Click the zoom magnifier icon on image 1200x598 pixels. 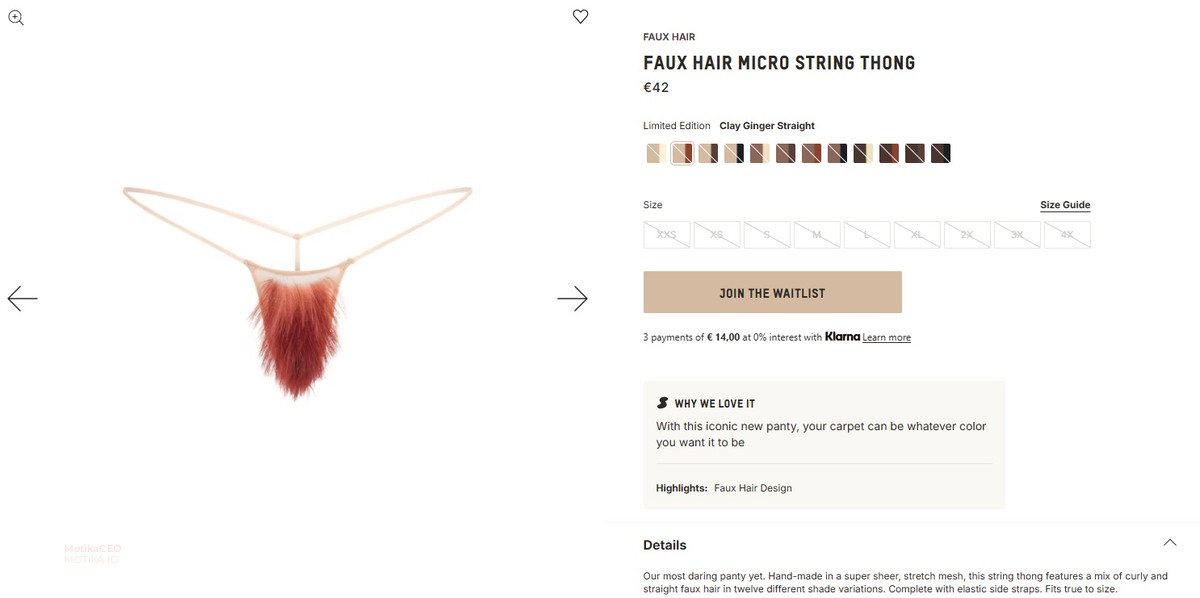(16, 17)
